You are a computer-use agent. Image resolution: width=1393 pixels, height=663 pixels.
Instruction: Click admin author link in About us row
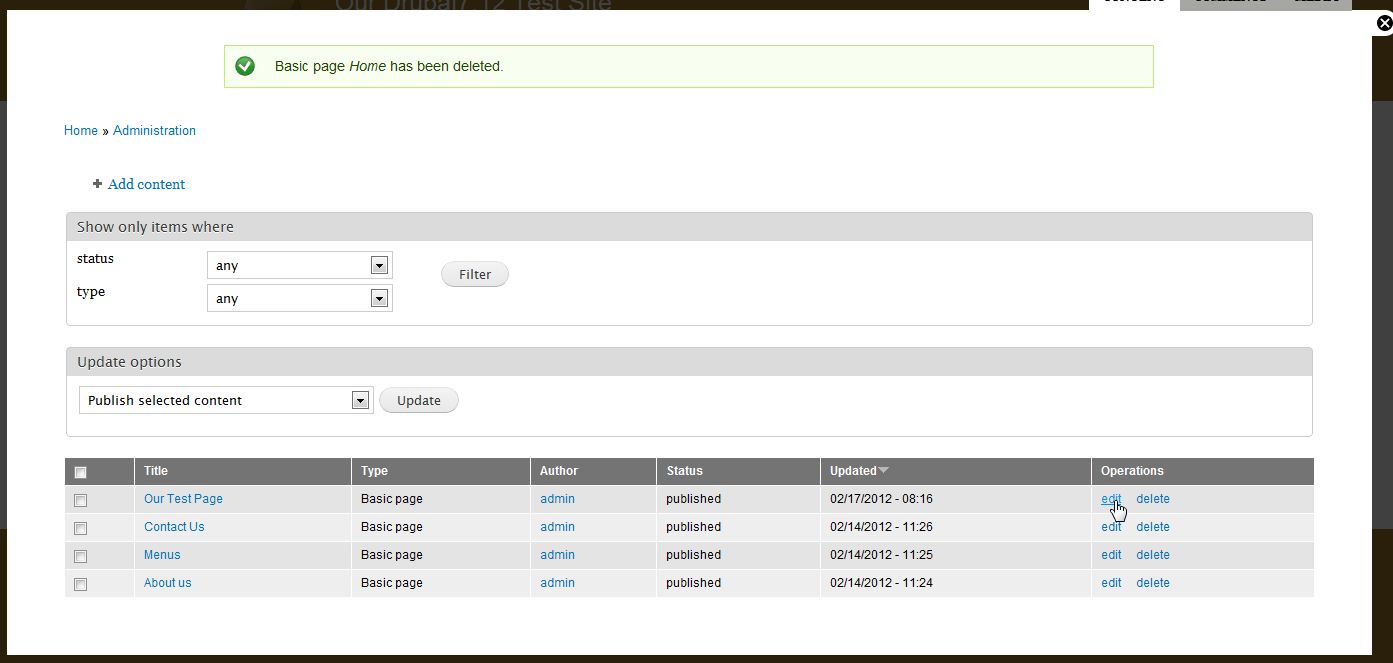click(x=557, y=583)
